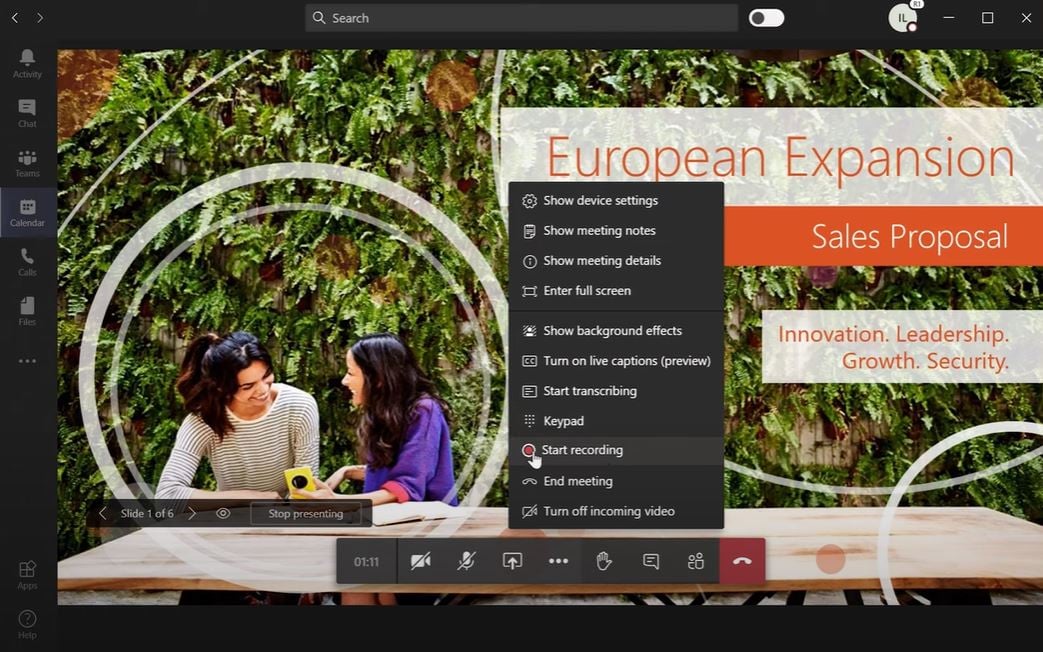
Task: Click the Sales Proposal slide banner
Action: coord(883,236)
